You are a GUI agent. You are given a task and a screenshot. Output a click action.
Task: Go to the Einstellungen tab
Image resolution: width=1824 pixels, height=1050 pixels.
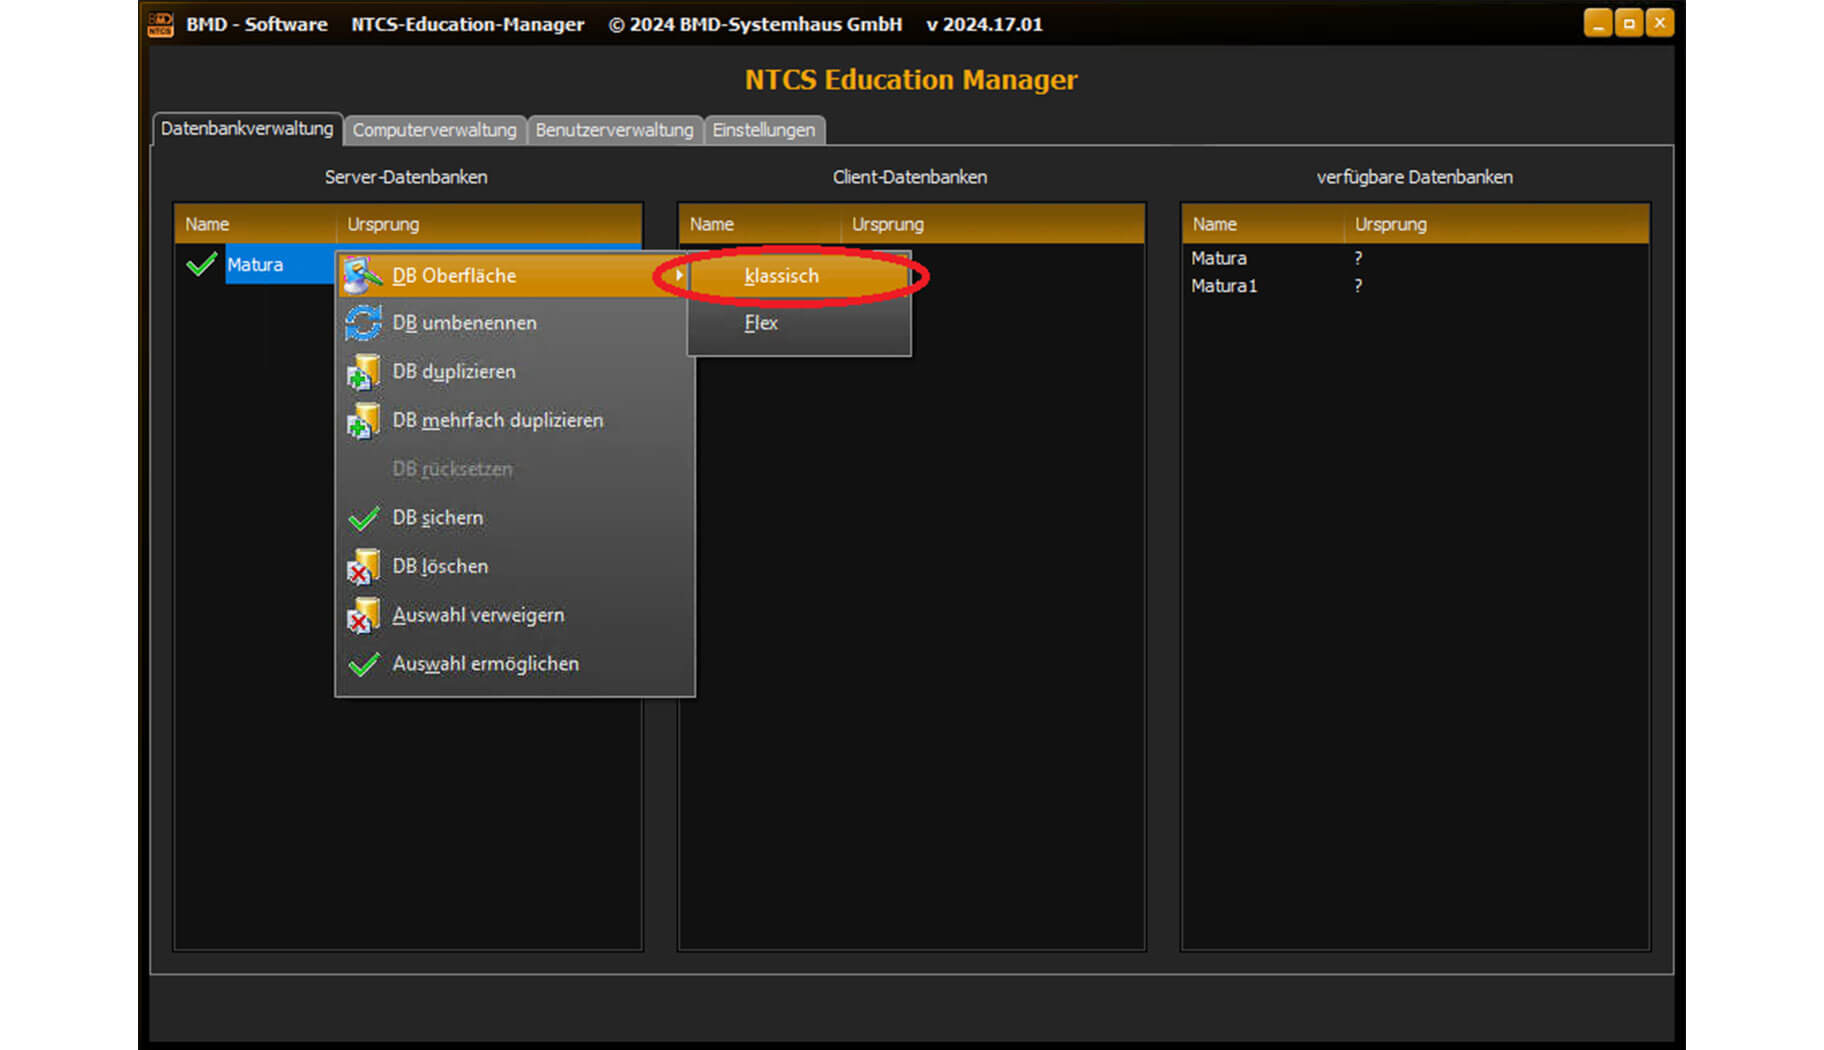click(x=763, y=130)
